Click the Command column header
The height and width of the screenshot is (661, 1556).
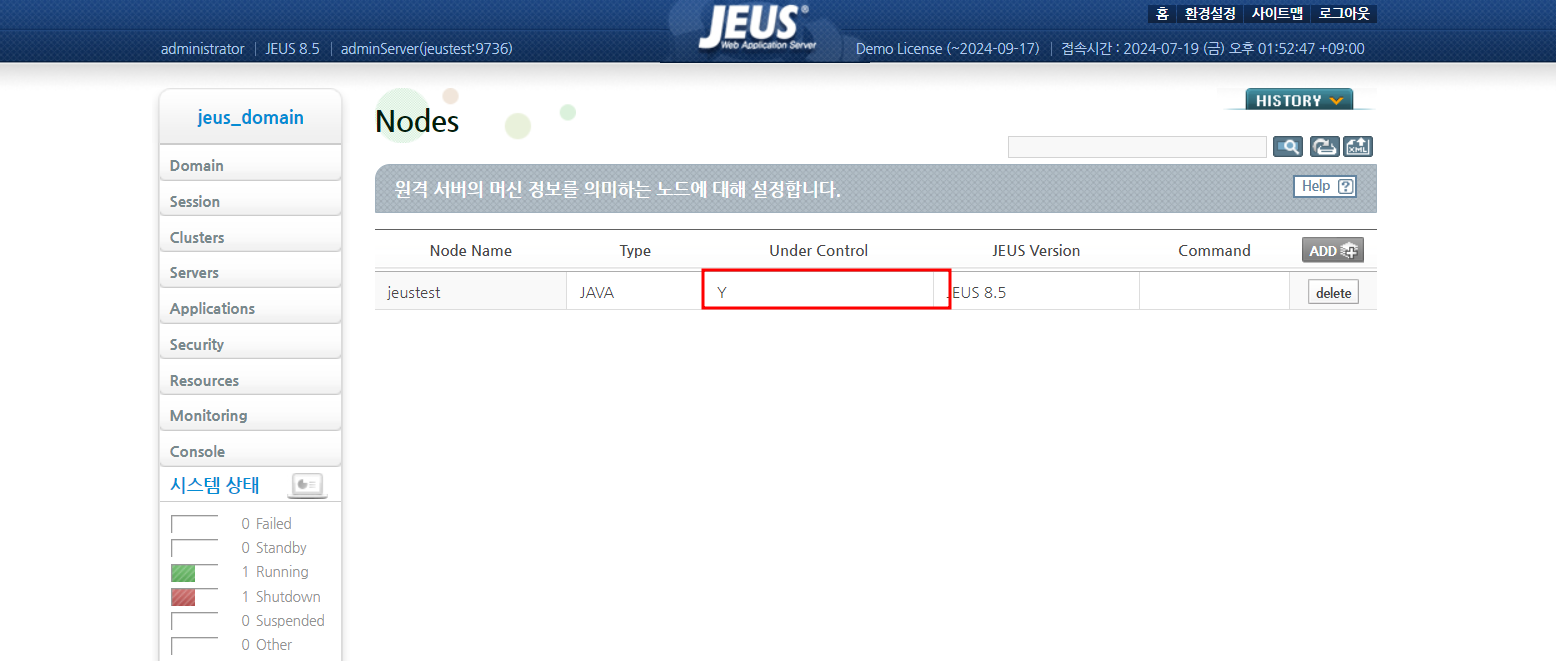(x=1214, y=251)
